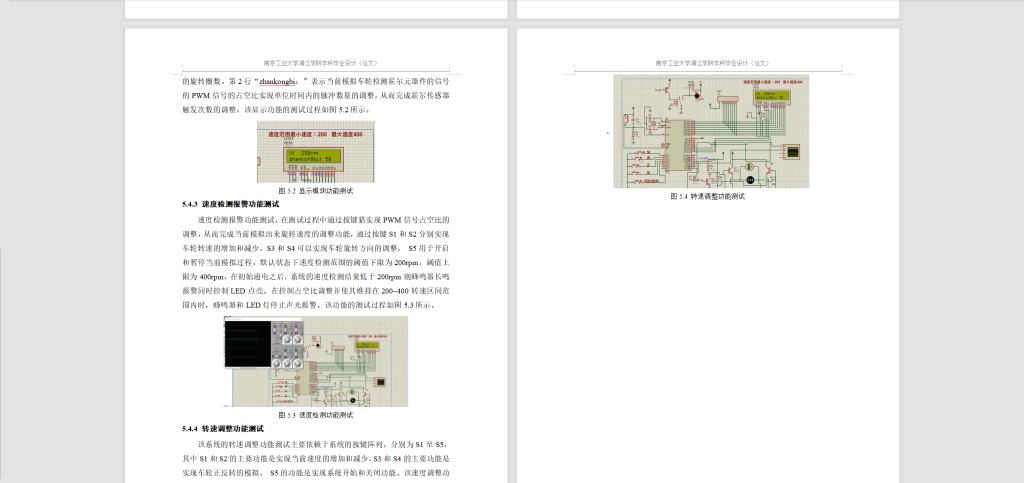Screen dimensions: 1024x483
Task: Select the Figure 5.2 LCD display image
Action: point(315,151)
